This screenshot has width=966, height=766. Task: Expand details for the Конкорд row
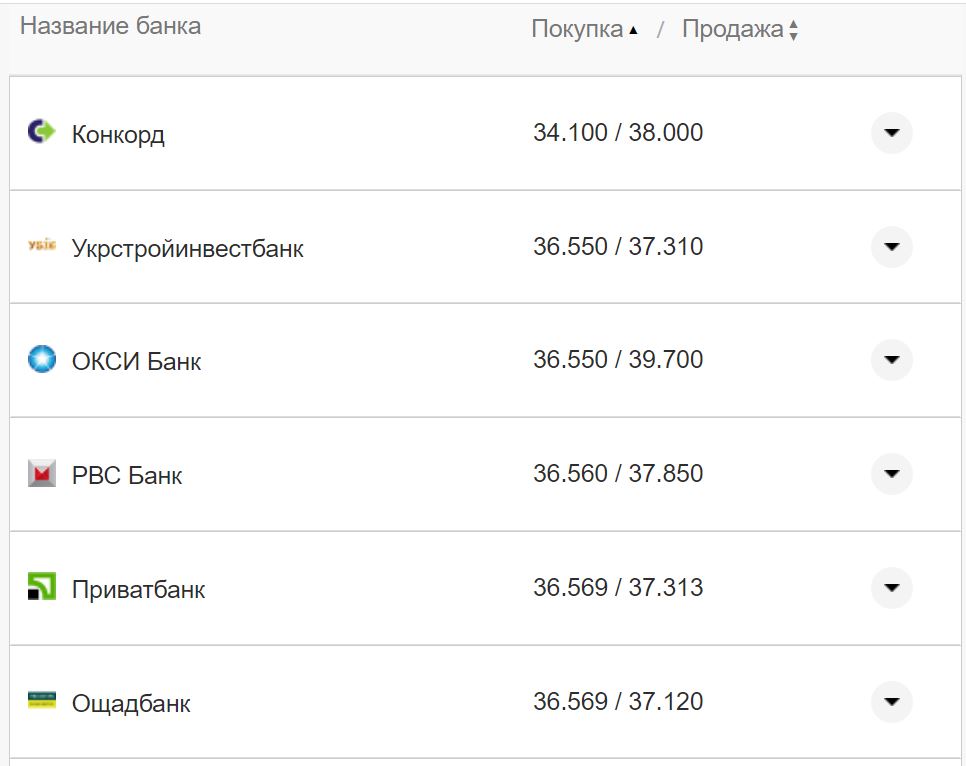pyautogui.click(x=891, y=133)
